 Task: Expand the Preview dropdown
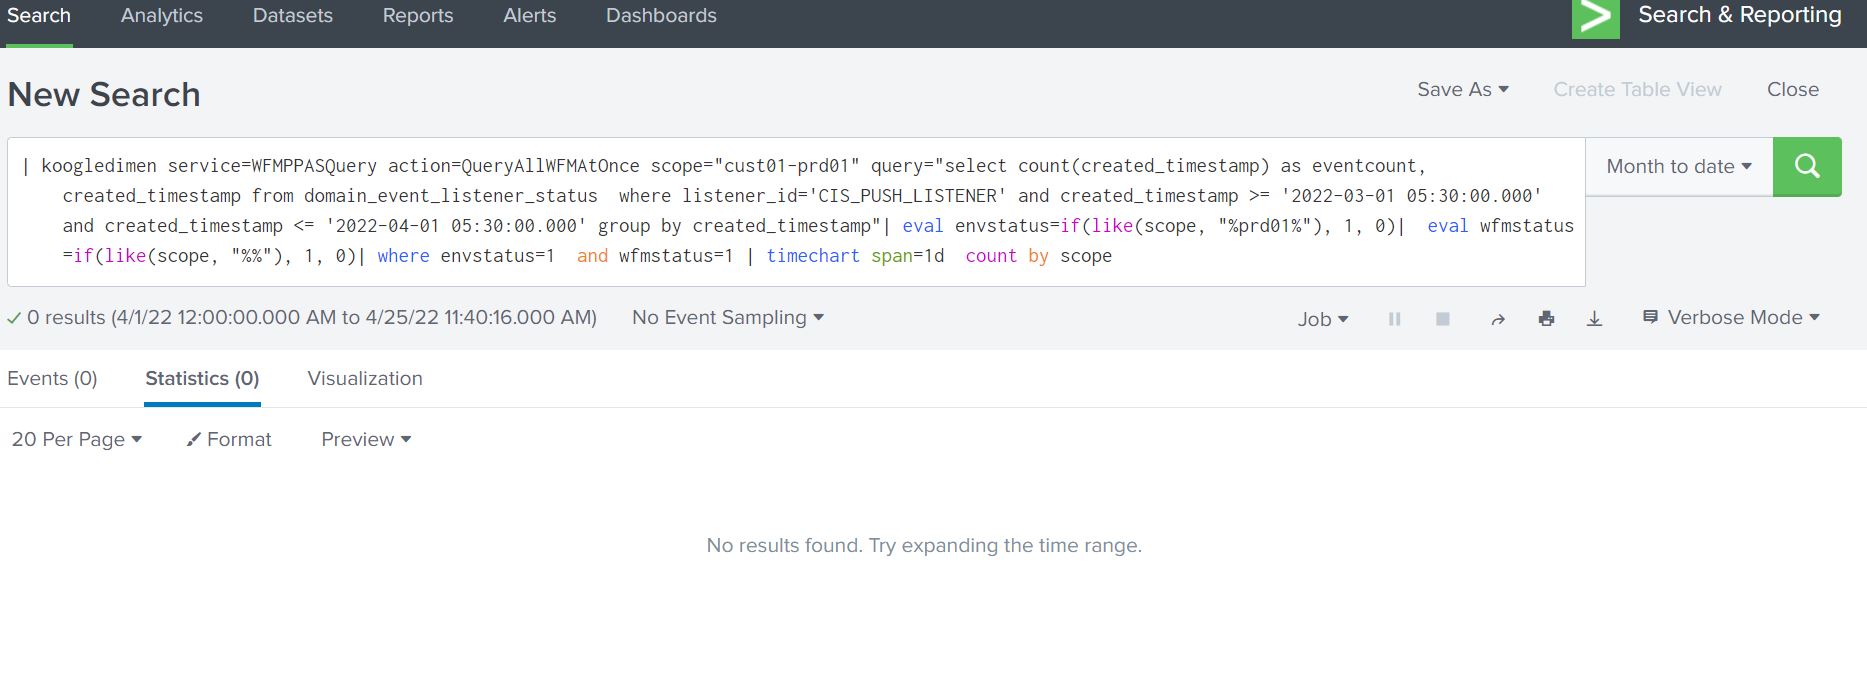click(x=365, y=440)
